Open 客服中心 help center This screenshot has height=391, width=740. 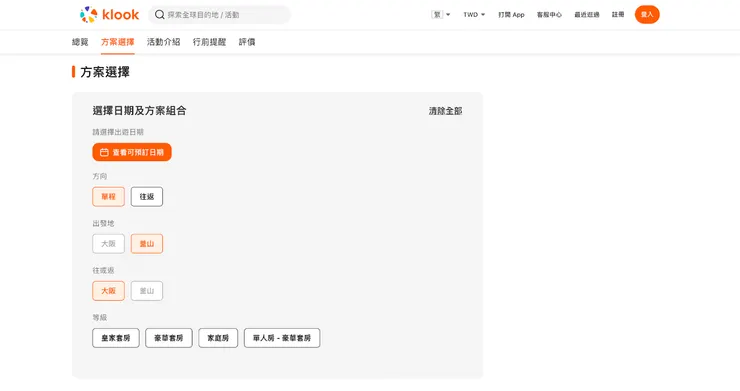coord(549,15)
